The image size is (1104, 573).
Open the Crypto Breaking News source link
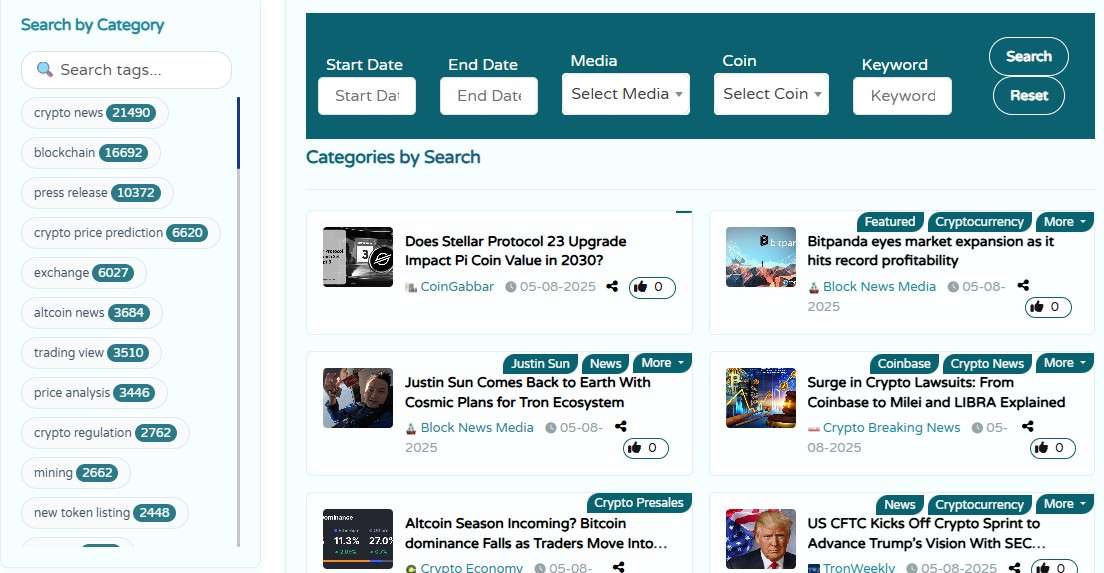tap(891, 427)
